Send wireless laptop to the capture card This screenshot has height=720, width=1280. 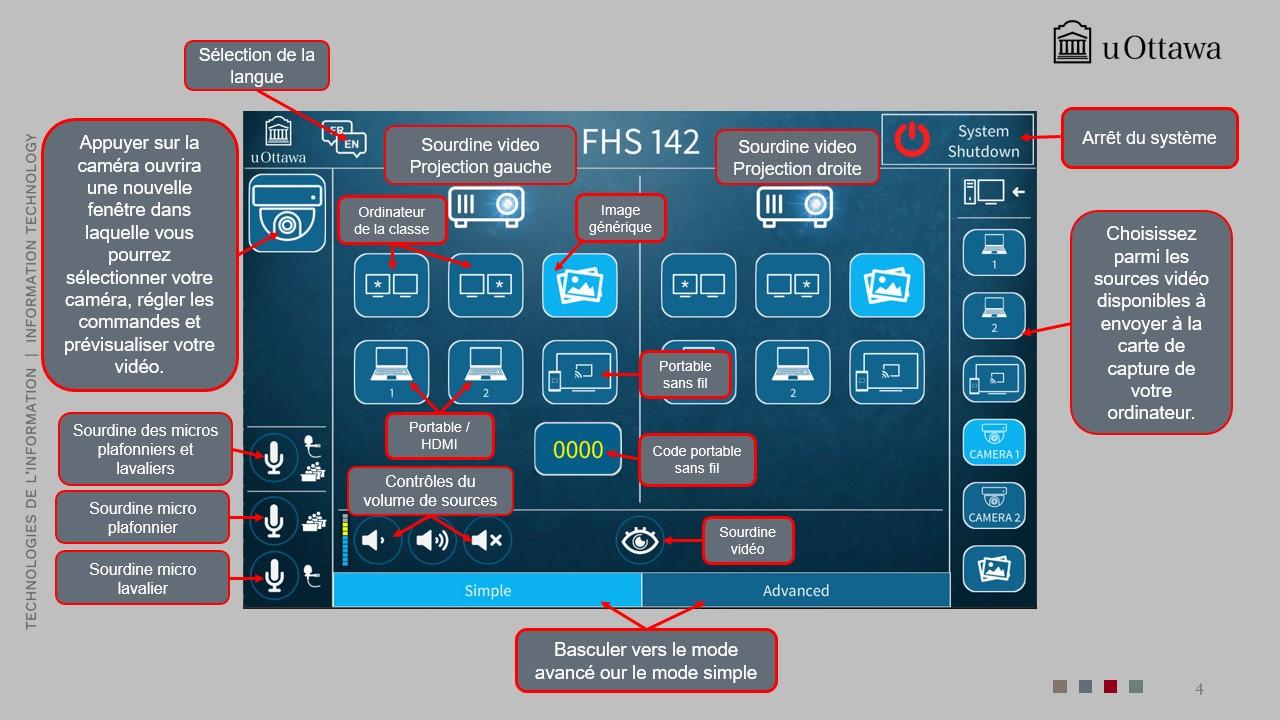pyautogui.click(x=994, y=380)
